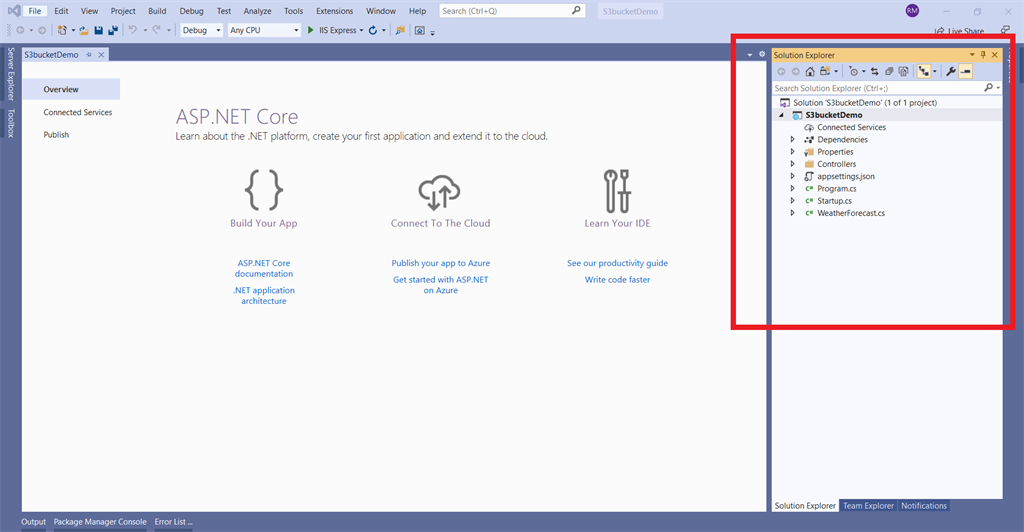
Task: Click the Navigate Backward toolbar arrow
Action: tap(20, 30)
